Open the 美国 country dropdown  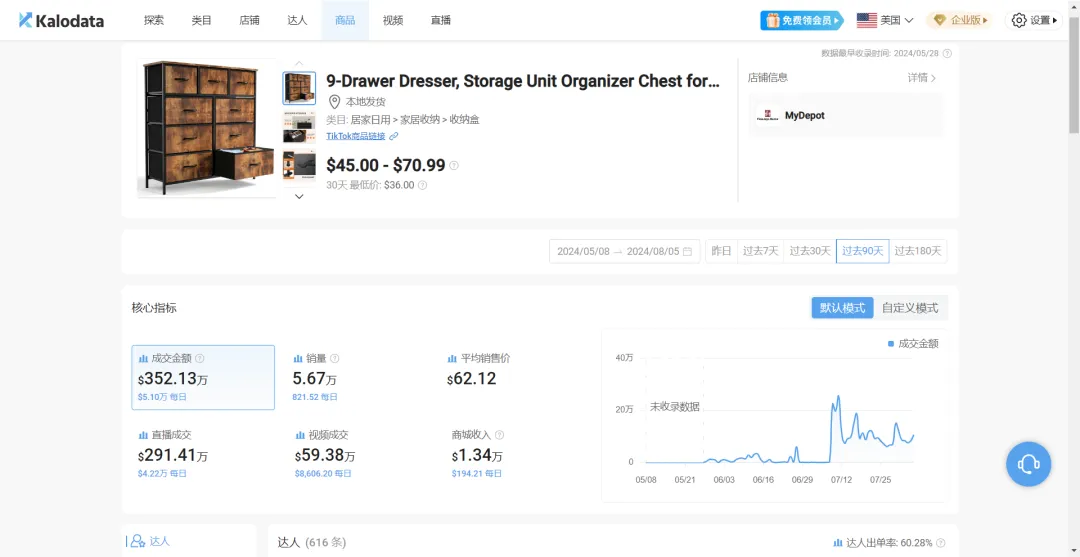pyautogui.click(x=885, y=21)
